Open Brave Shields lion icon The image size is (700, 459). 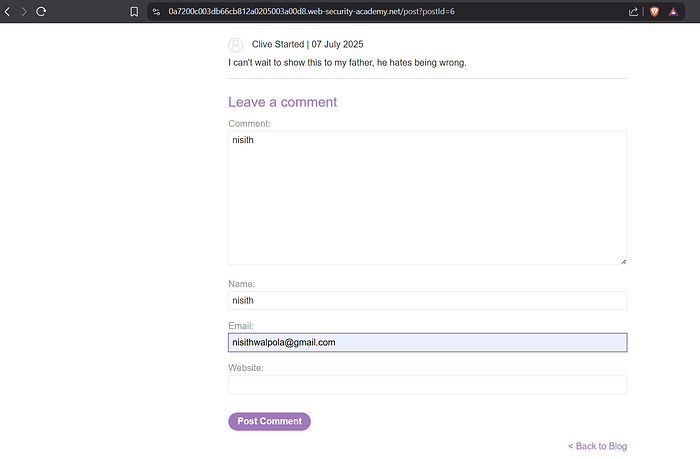point(654,12)
